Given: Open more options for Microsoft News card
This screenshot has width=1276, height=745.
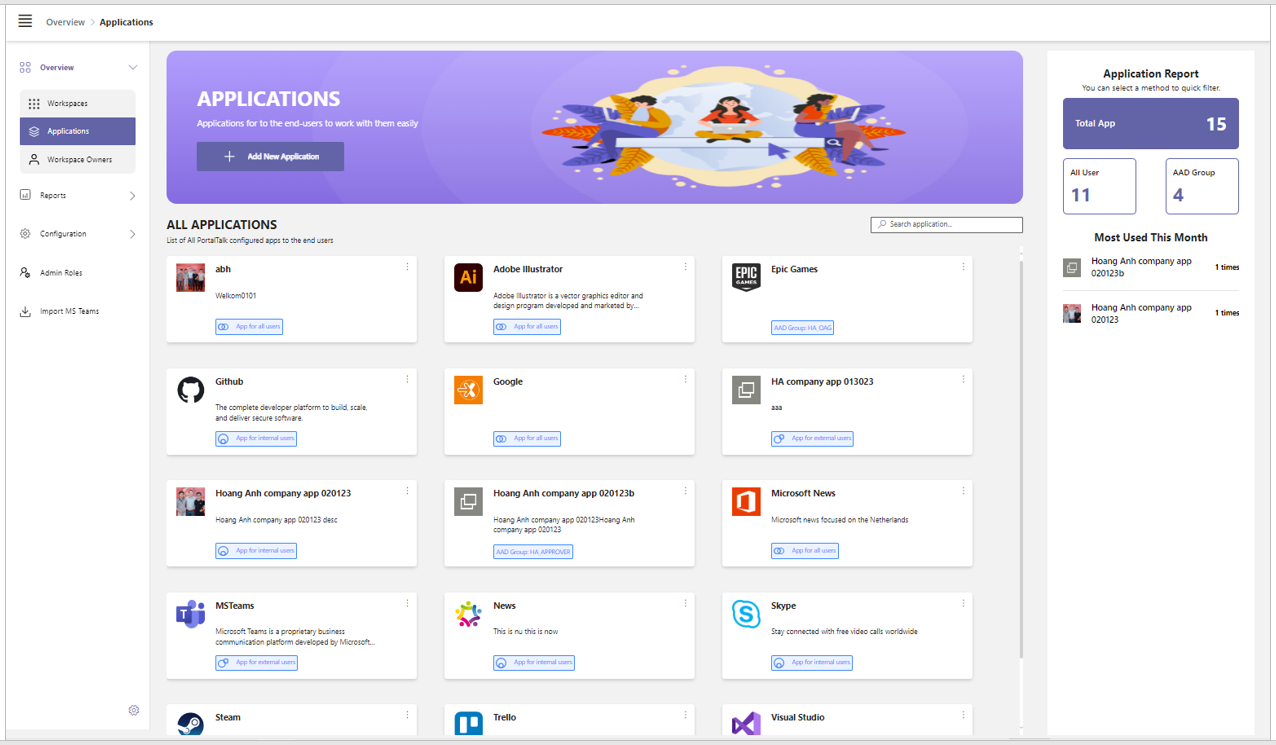Looking at the screenshot, I should coord(963,491).
